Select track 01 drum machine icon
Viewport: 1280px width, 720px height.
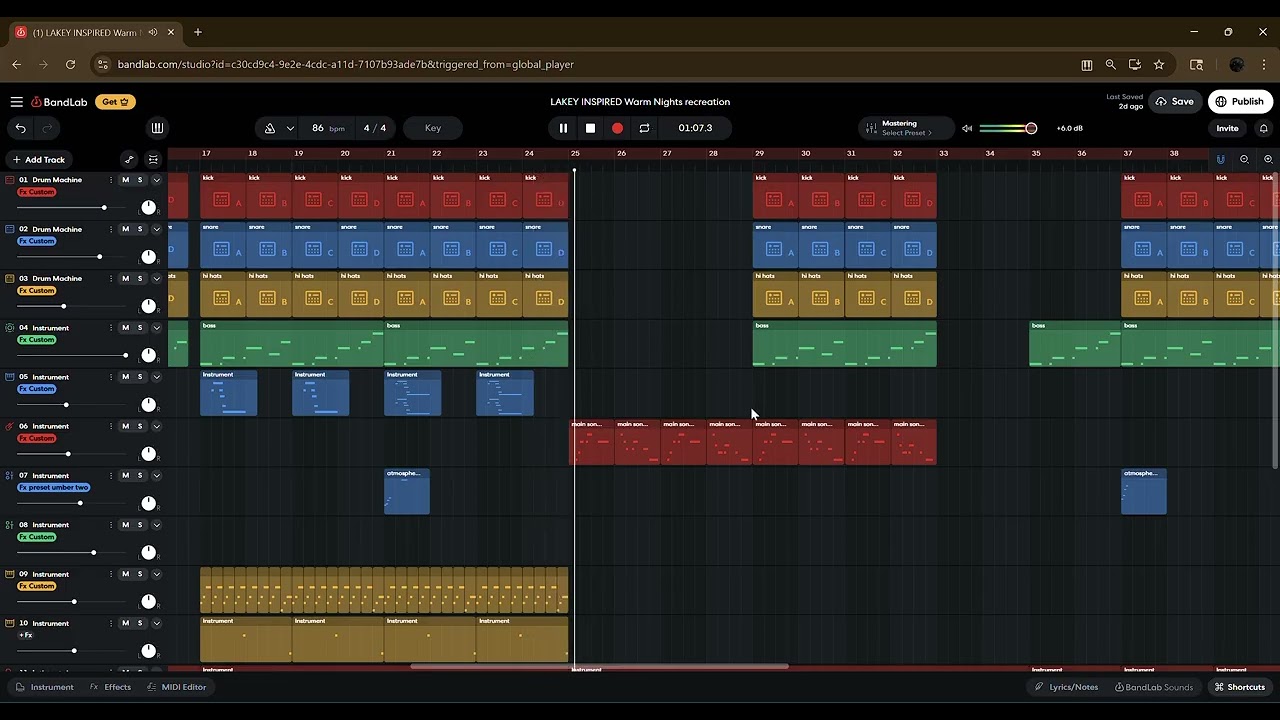(10, 180)
